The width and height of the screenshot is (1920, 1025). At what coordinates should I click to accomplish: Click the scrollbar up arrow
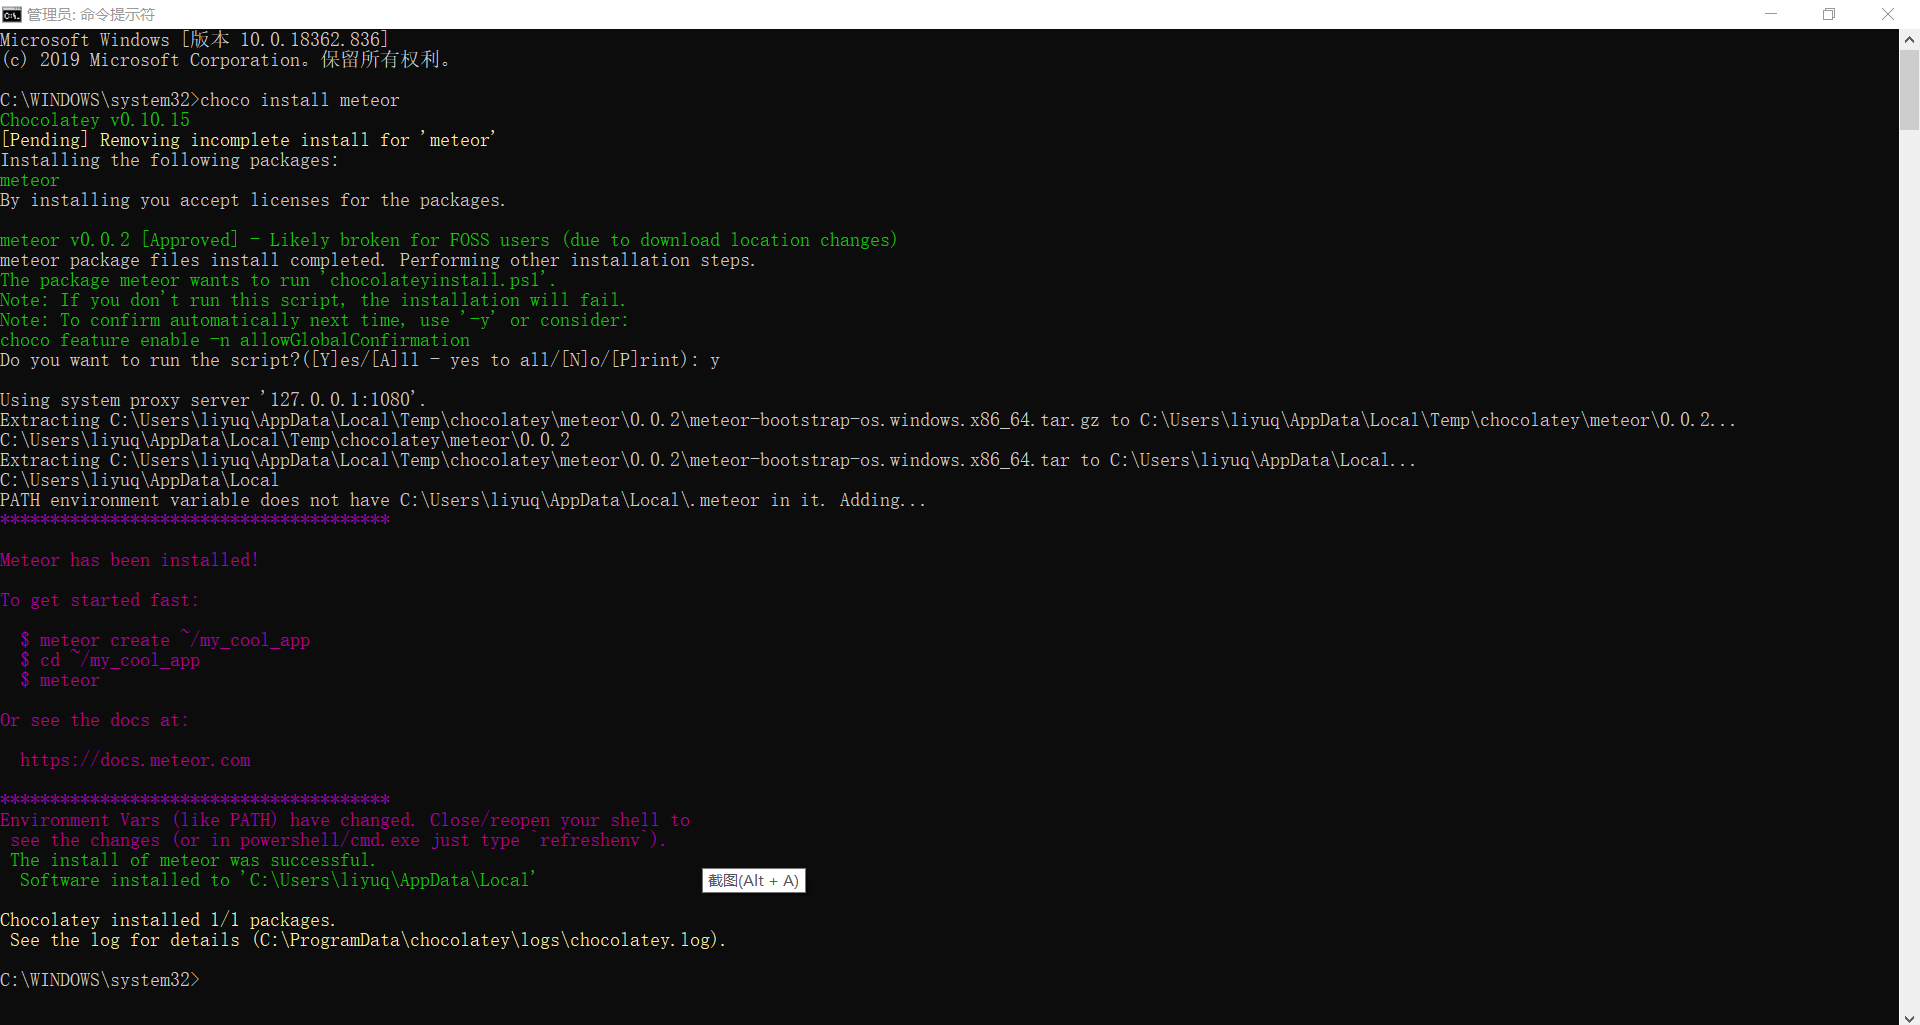(x=1909, y=39)
